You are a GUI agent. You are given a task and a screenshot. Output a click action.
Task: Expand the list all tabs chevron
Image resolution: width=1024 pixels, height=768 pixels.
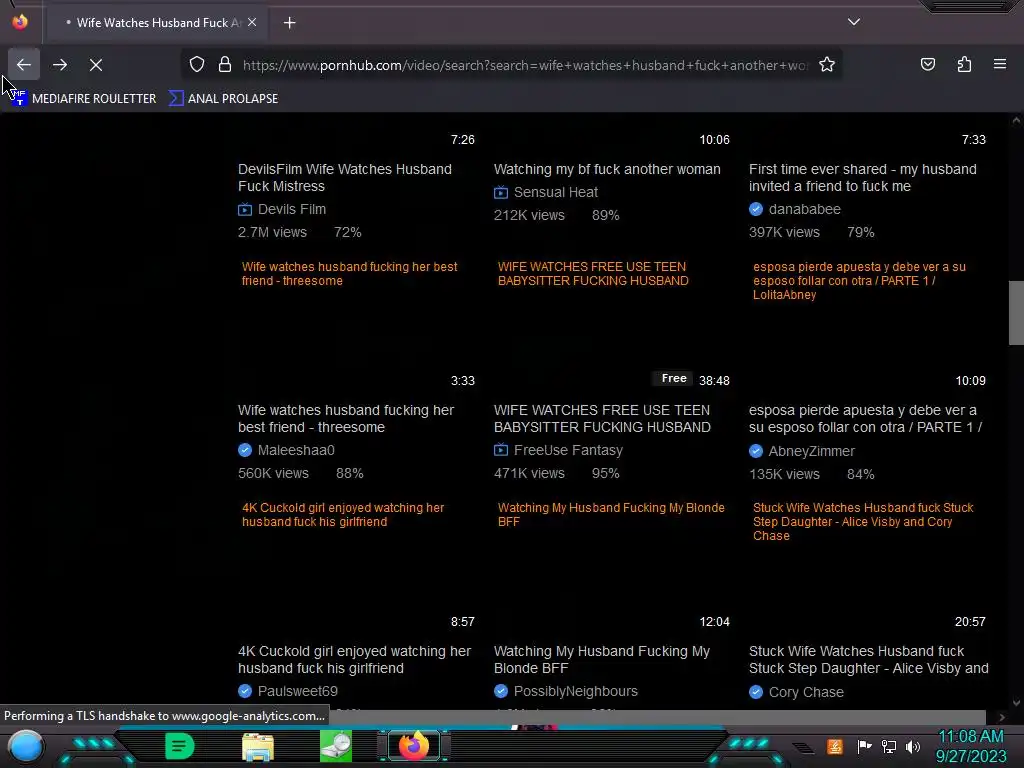tap(854, 22)
